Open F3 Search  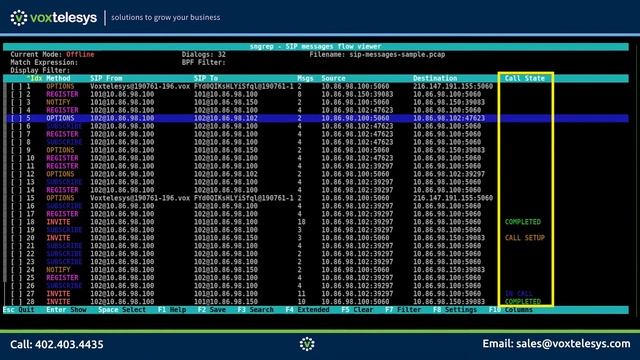pos(256,310)
